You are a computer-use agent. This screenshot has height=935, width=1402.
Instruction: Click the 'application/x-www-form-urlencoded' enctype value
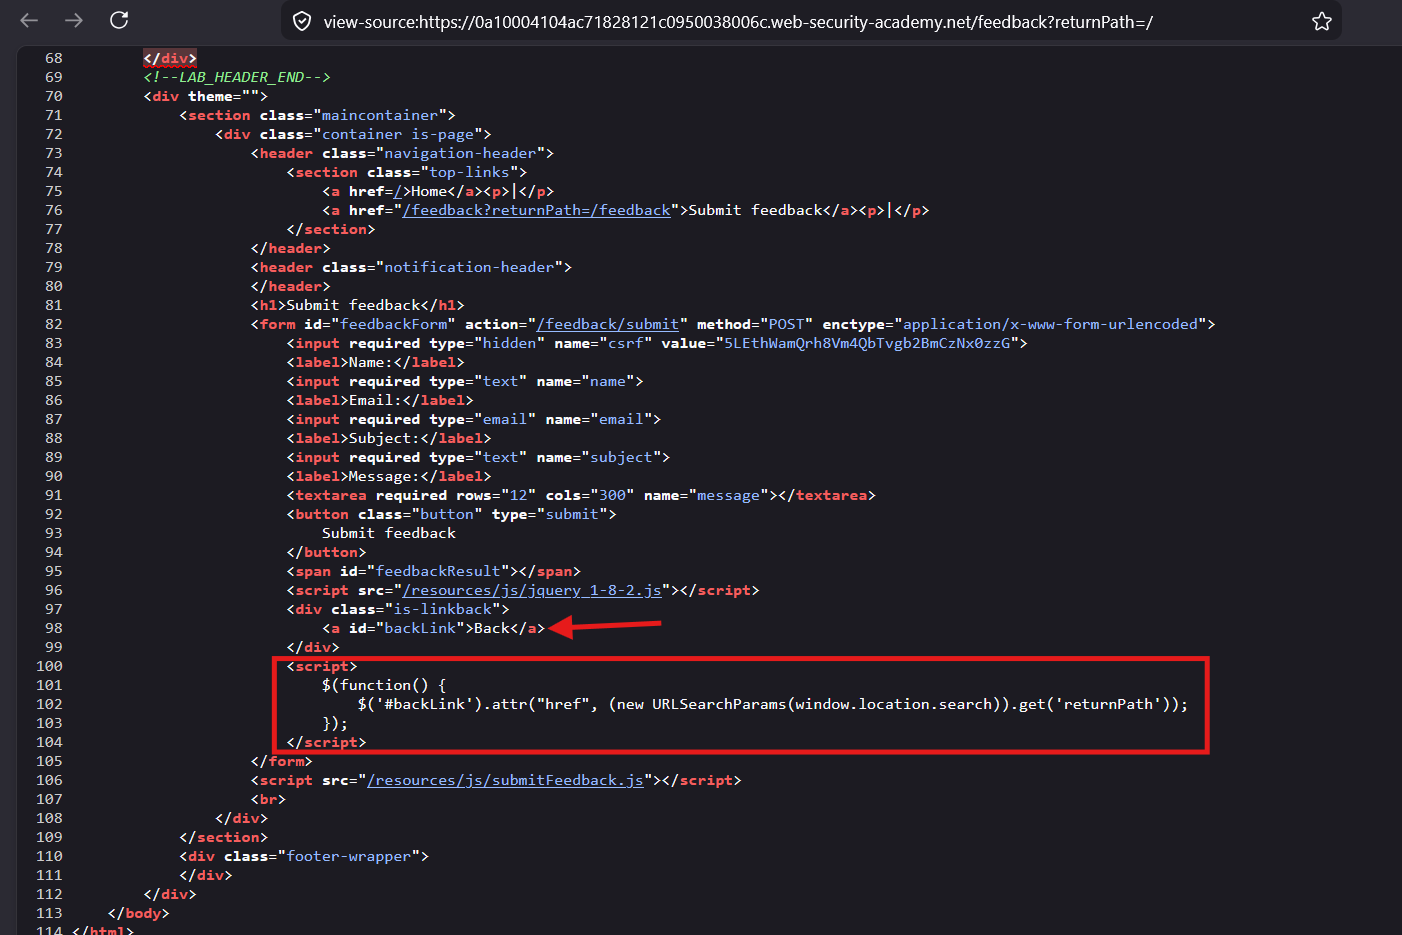[1050, 324]
